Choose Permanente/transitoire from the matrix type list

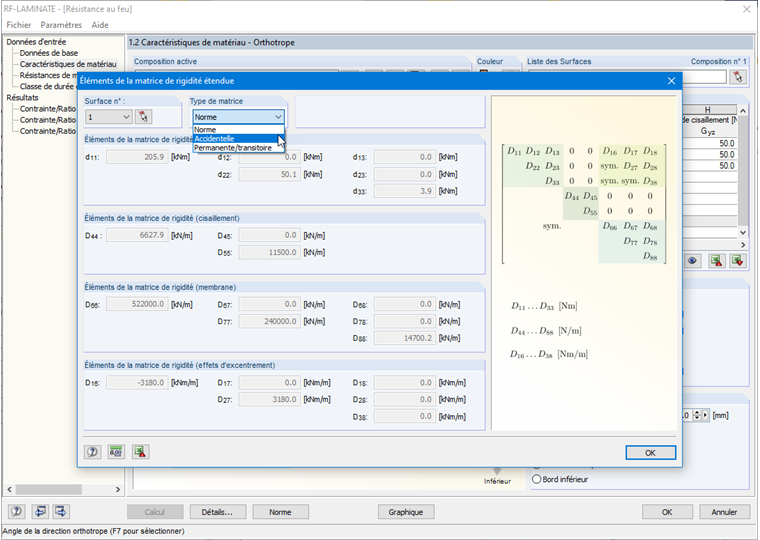click(238, 148)
